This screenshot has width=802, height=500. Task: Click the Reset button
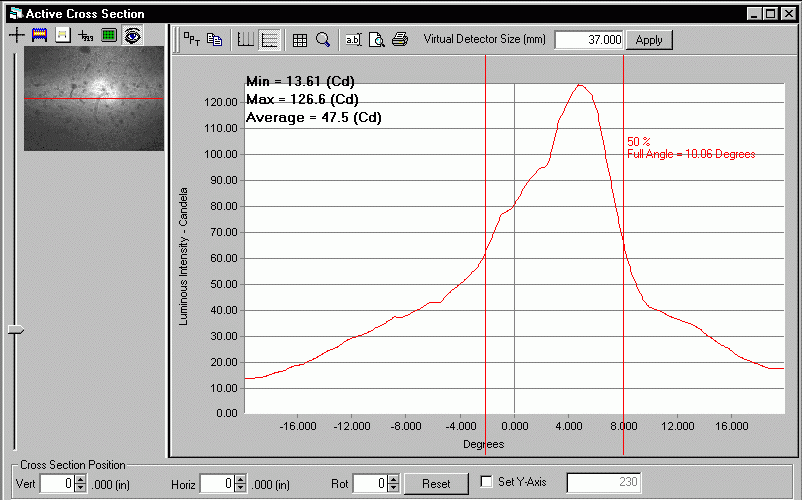tap(436, 484)
